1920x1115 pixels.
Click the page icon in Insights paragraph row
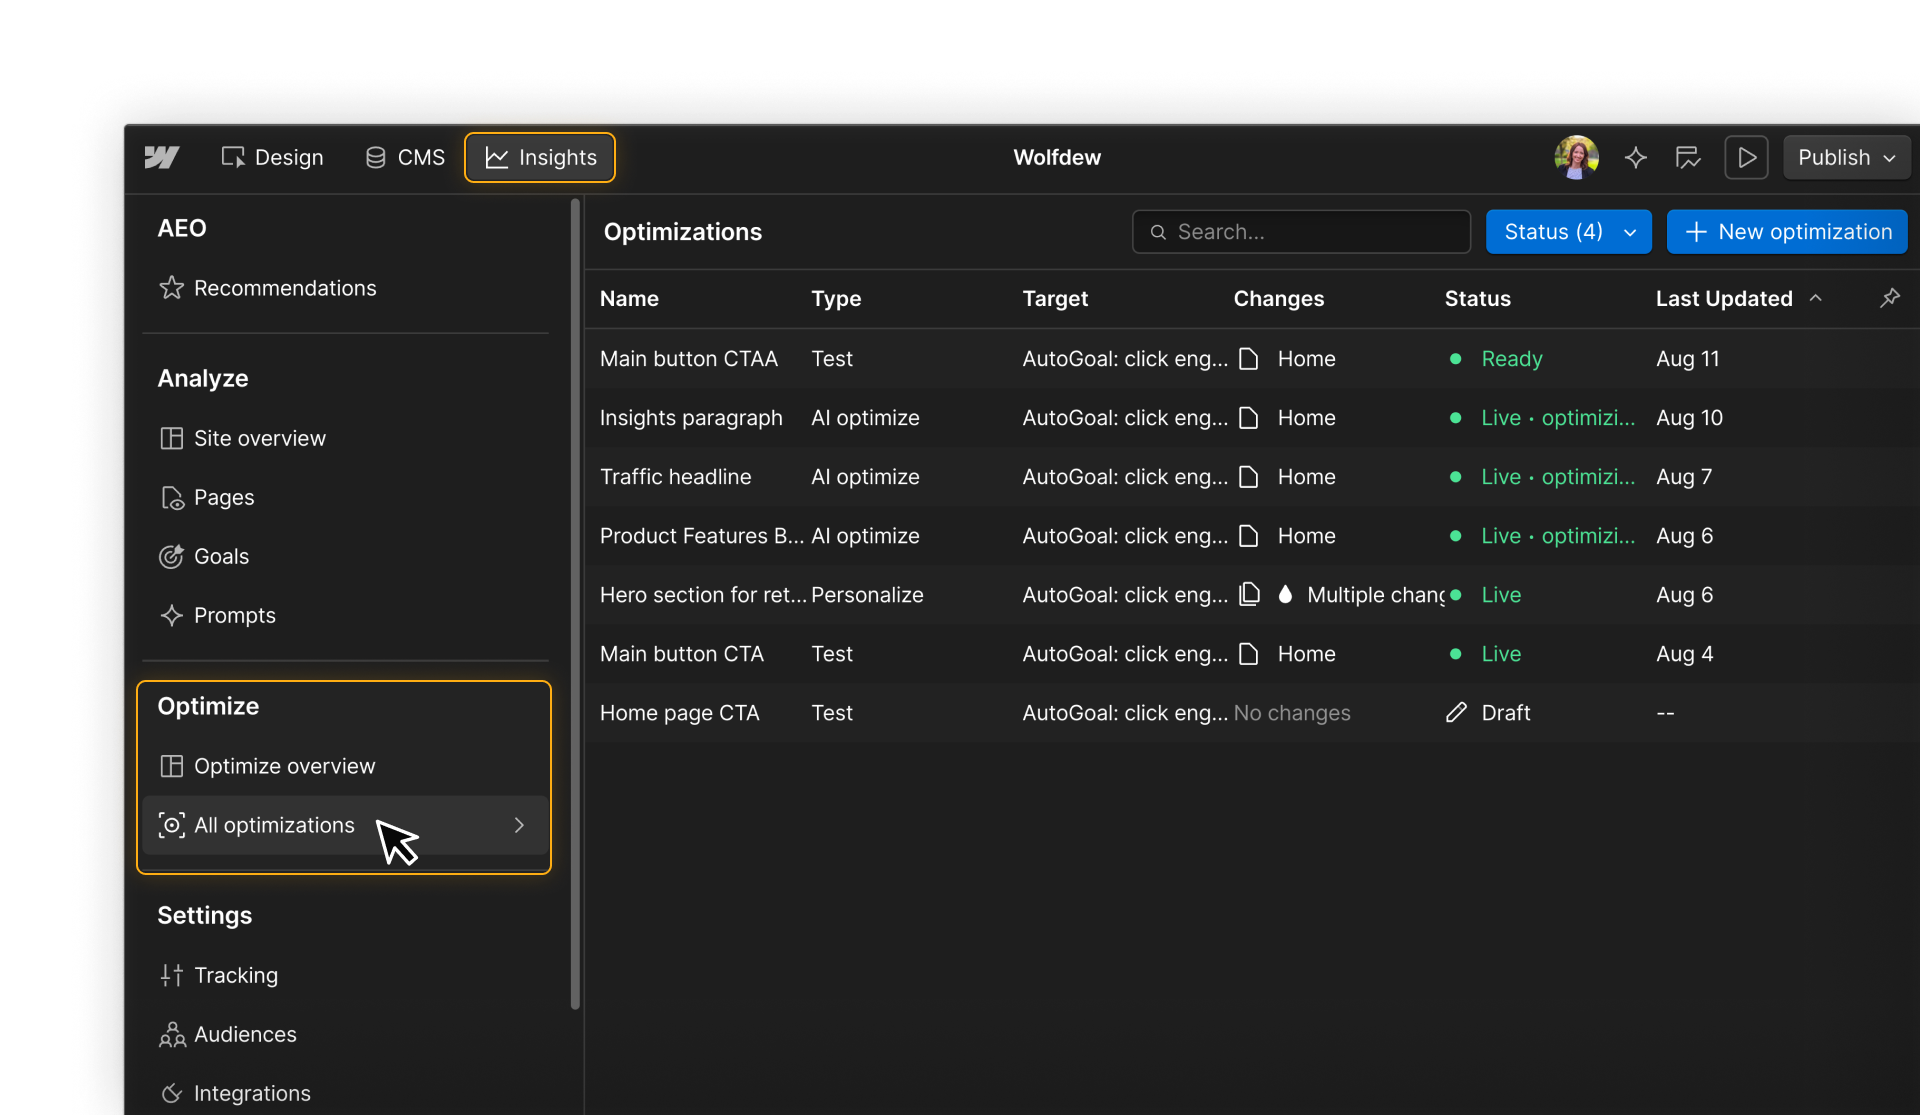(1248, 417)
